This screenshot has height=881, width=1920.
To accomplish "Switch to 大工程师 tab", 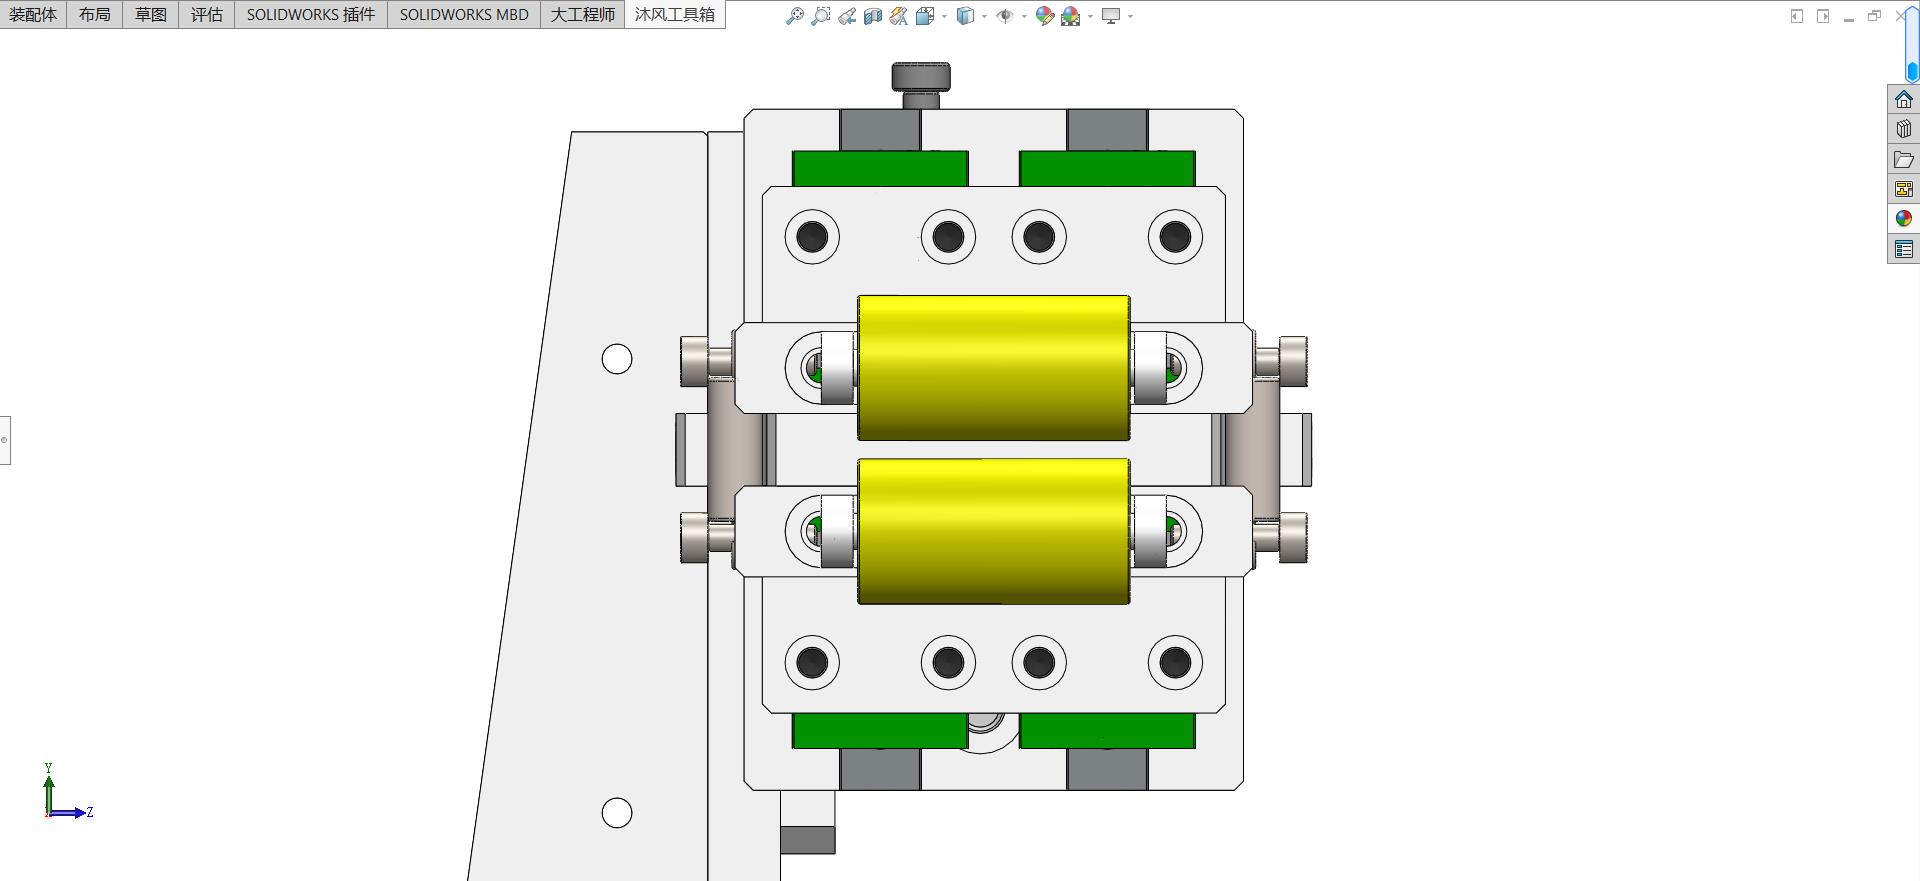I will pos(583,14).
